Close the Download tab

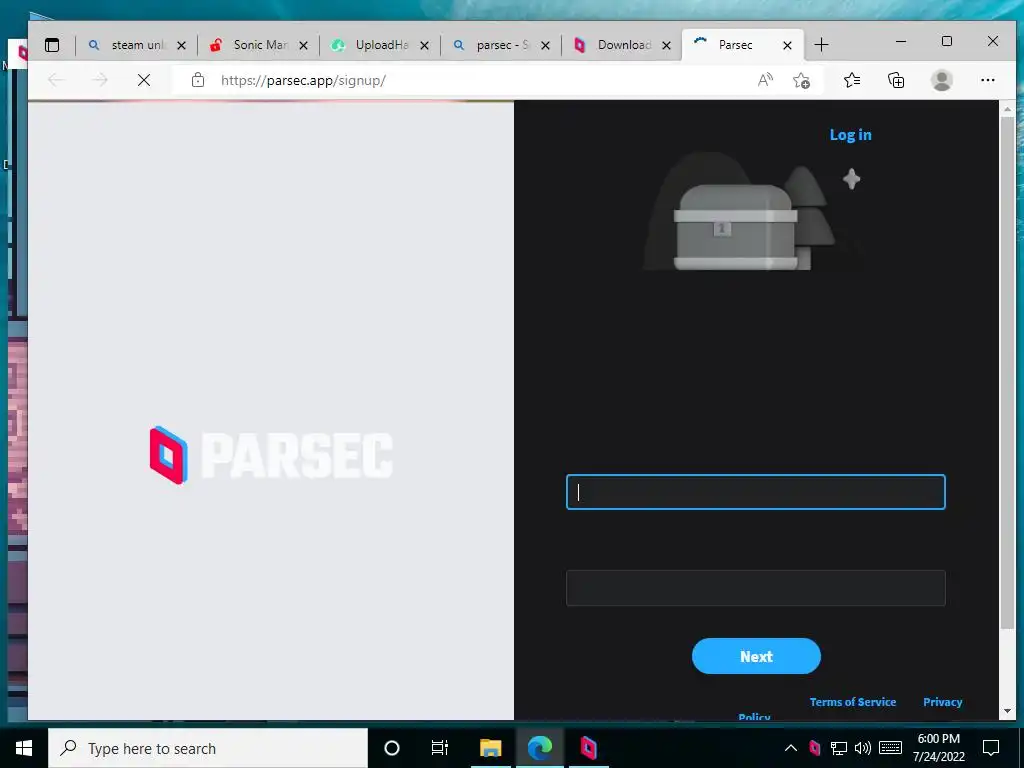pos(666,46)
